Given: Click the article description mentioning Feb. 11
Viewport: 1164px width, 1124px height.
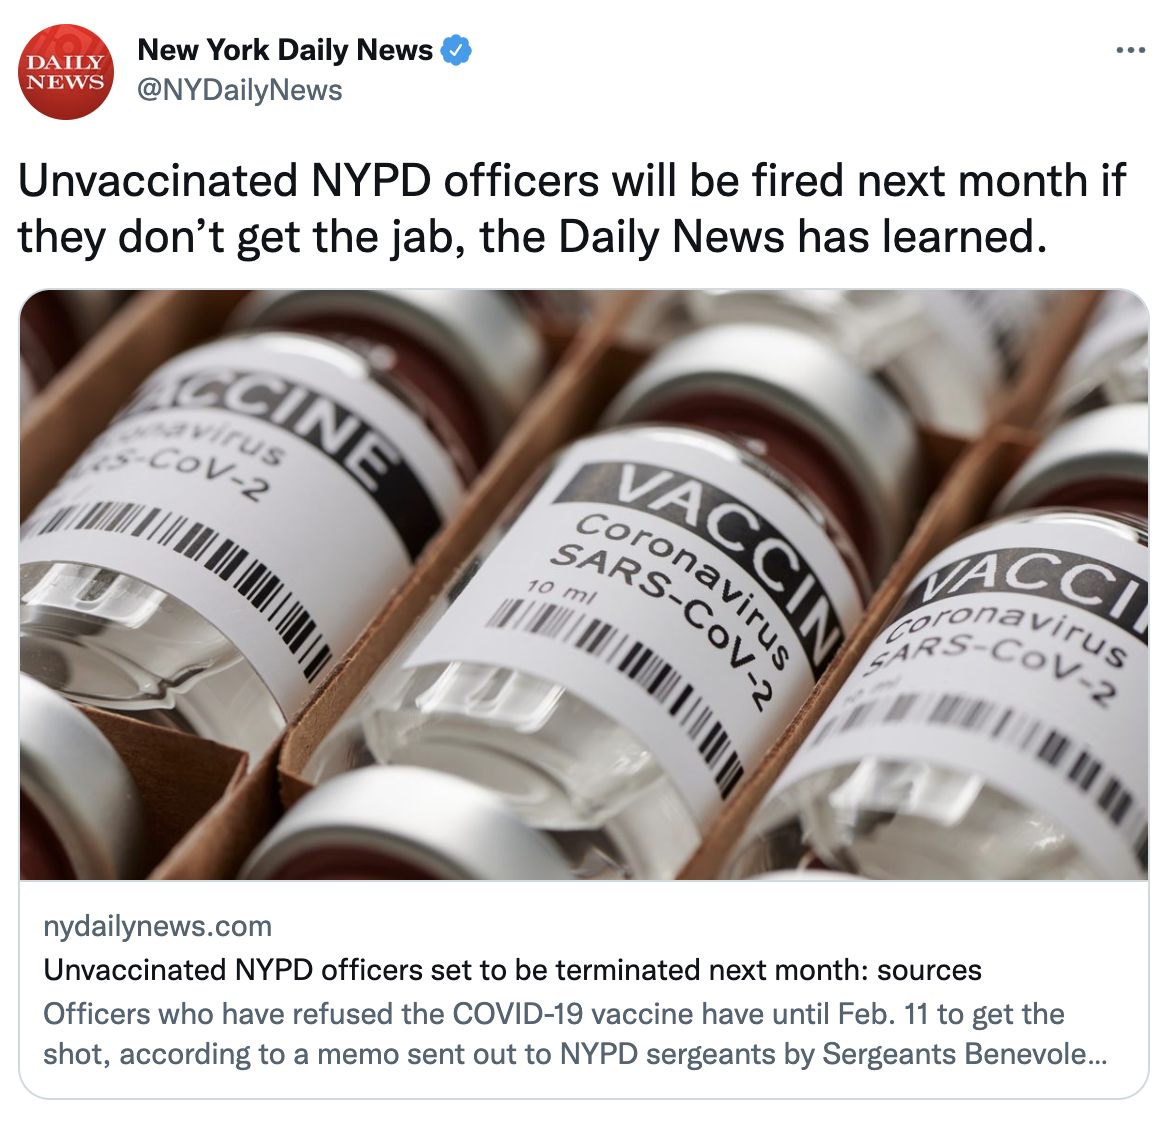Looking at the screenshot, I should (x=575, y=1034).
